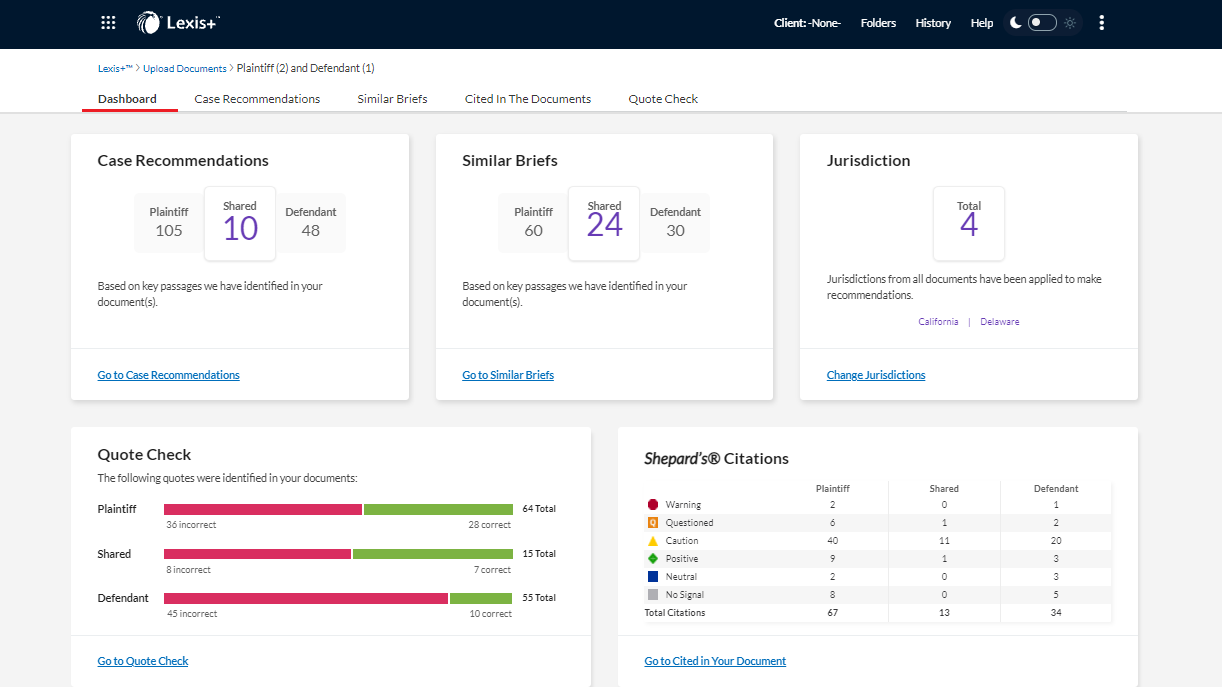Switch to the Case Recommendations tab
This screenshot has height=687, width=1222.
257,99
